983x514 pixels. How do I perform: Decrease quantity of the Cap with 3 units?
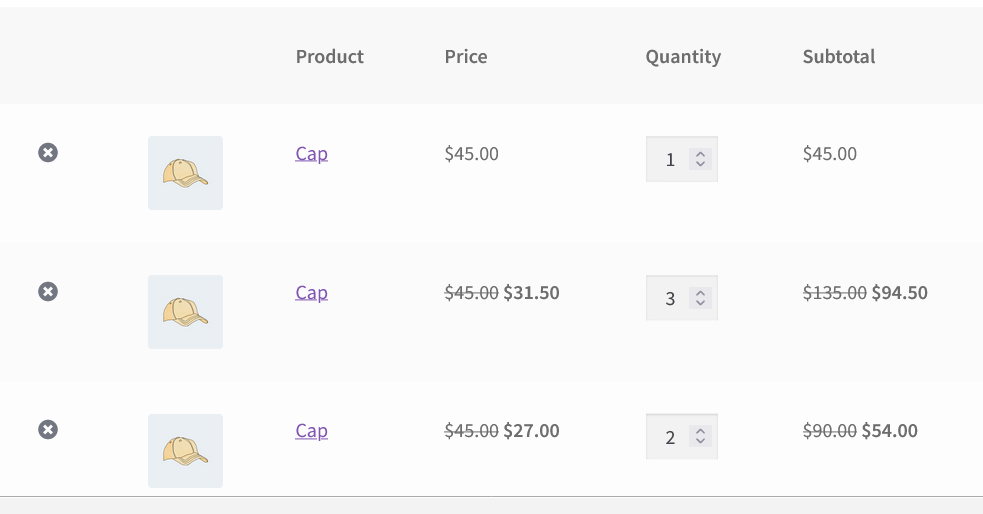700,303
